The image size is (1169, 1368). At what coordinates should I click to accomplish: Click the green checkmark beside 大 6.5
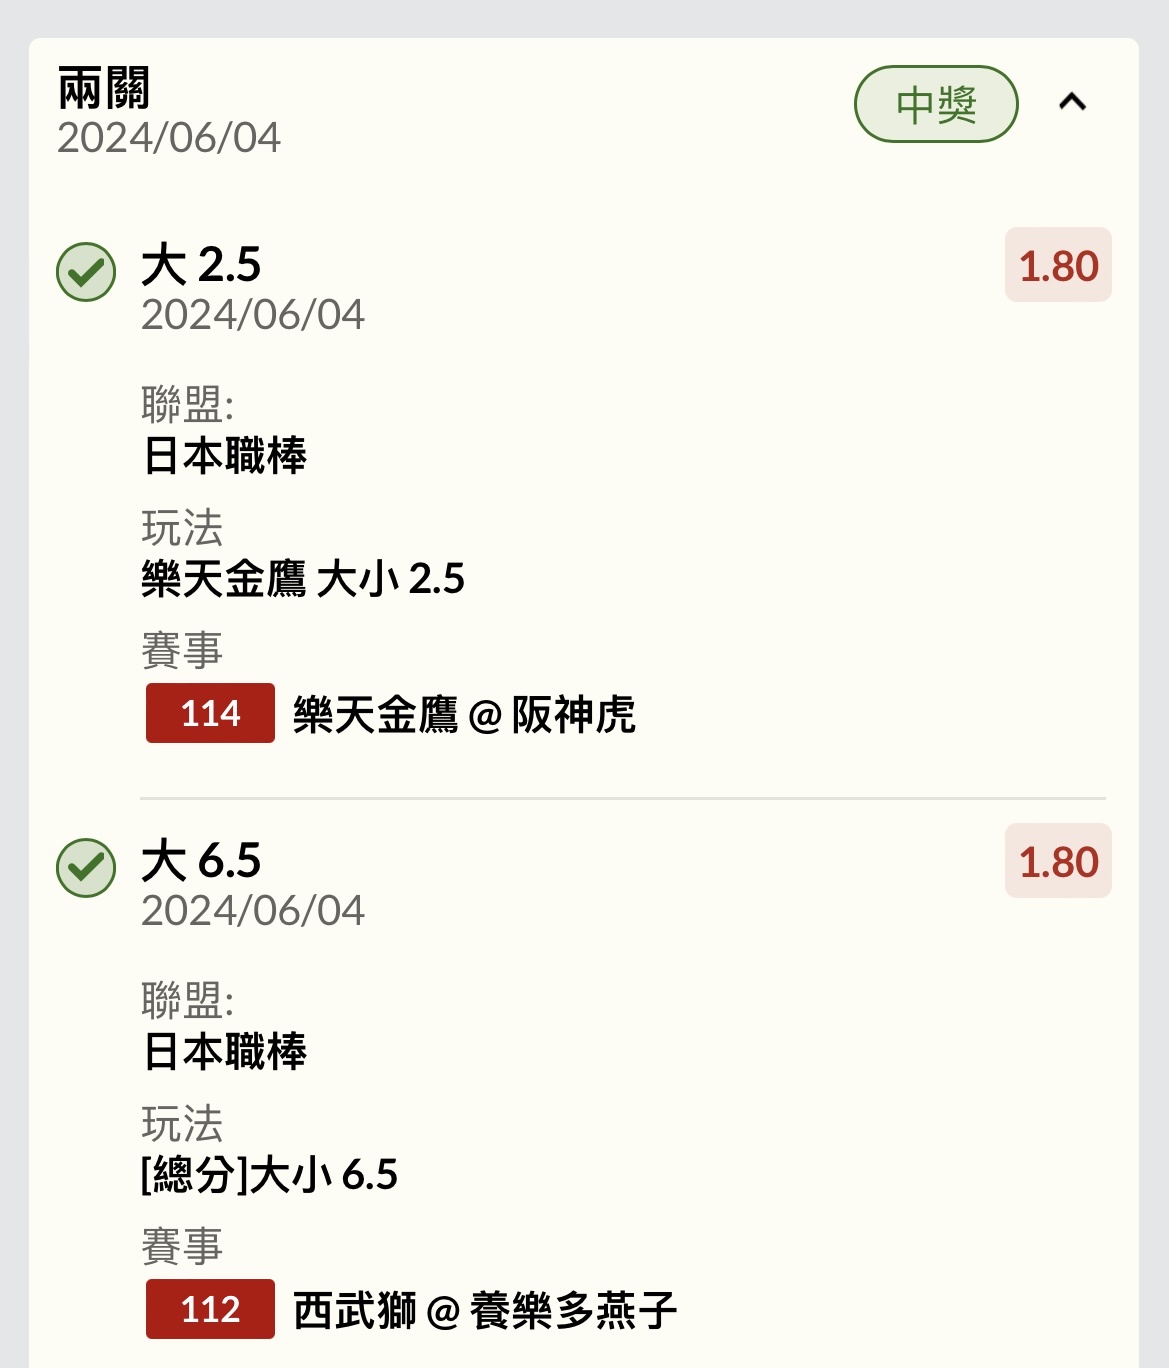tap(86, 867)
